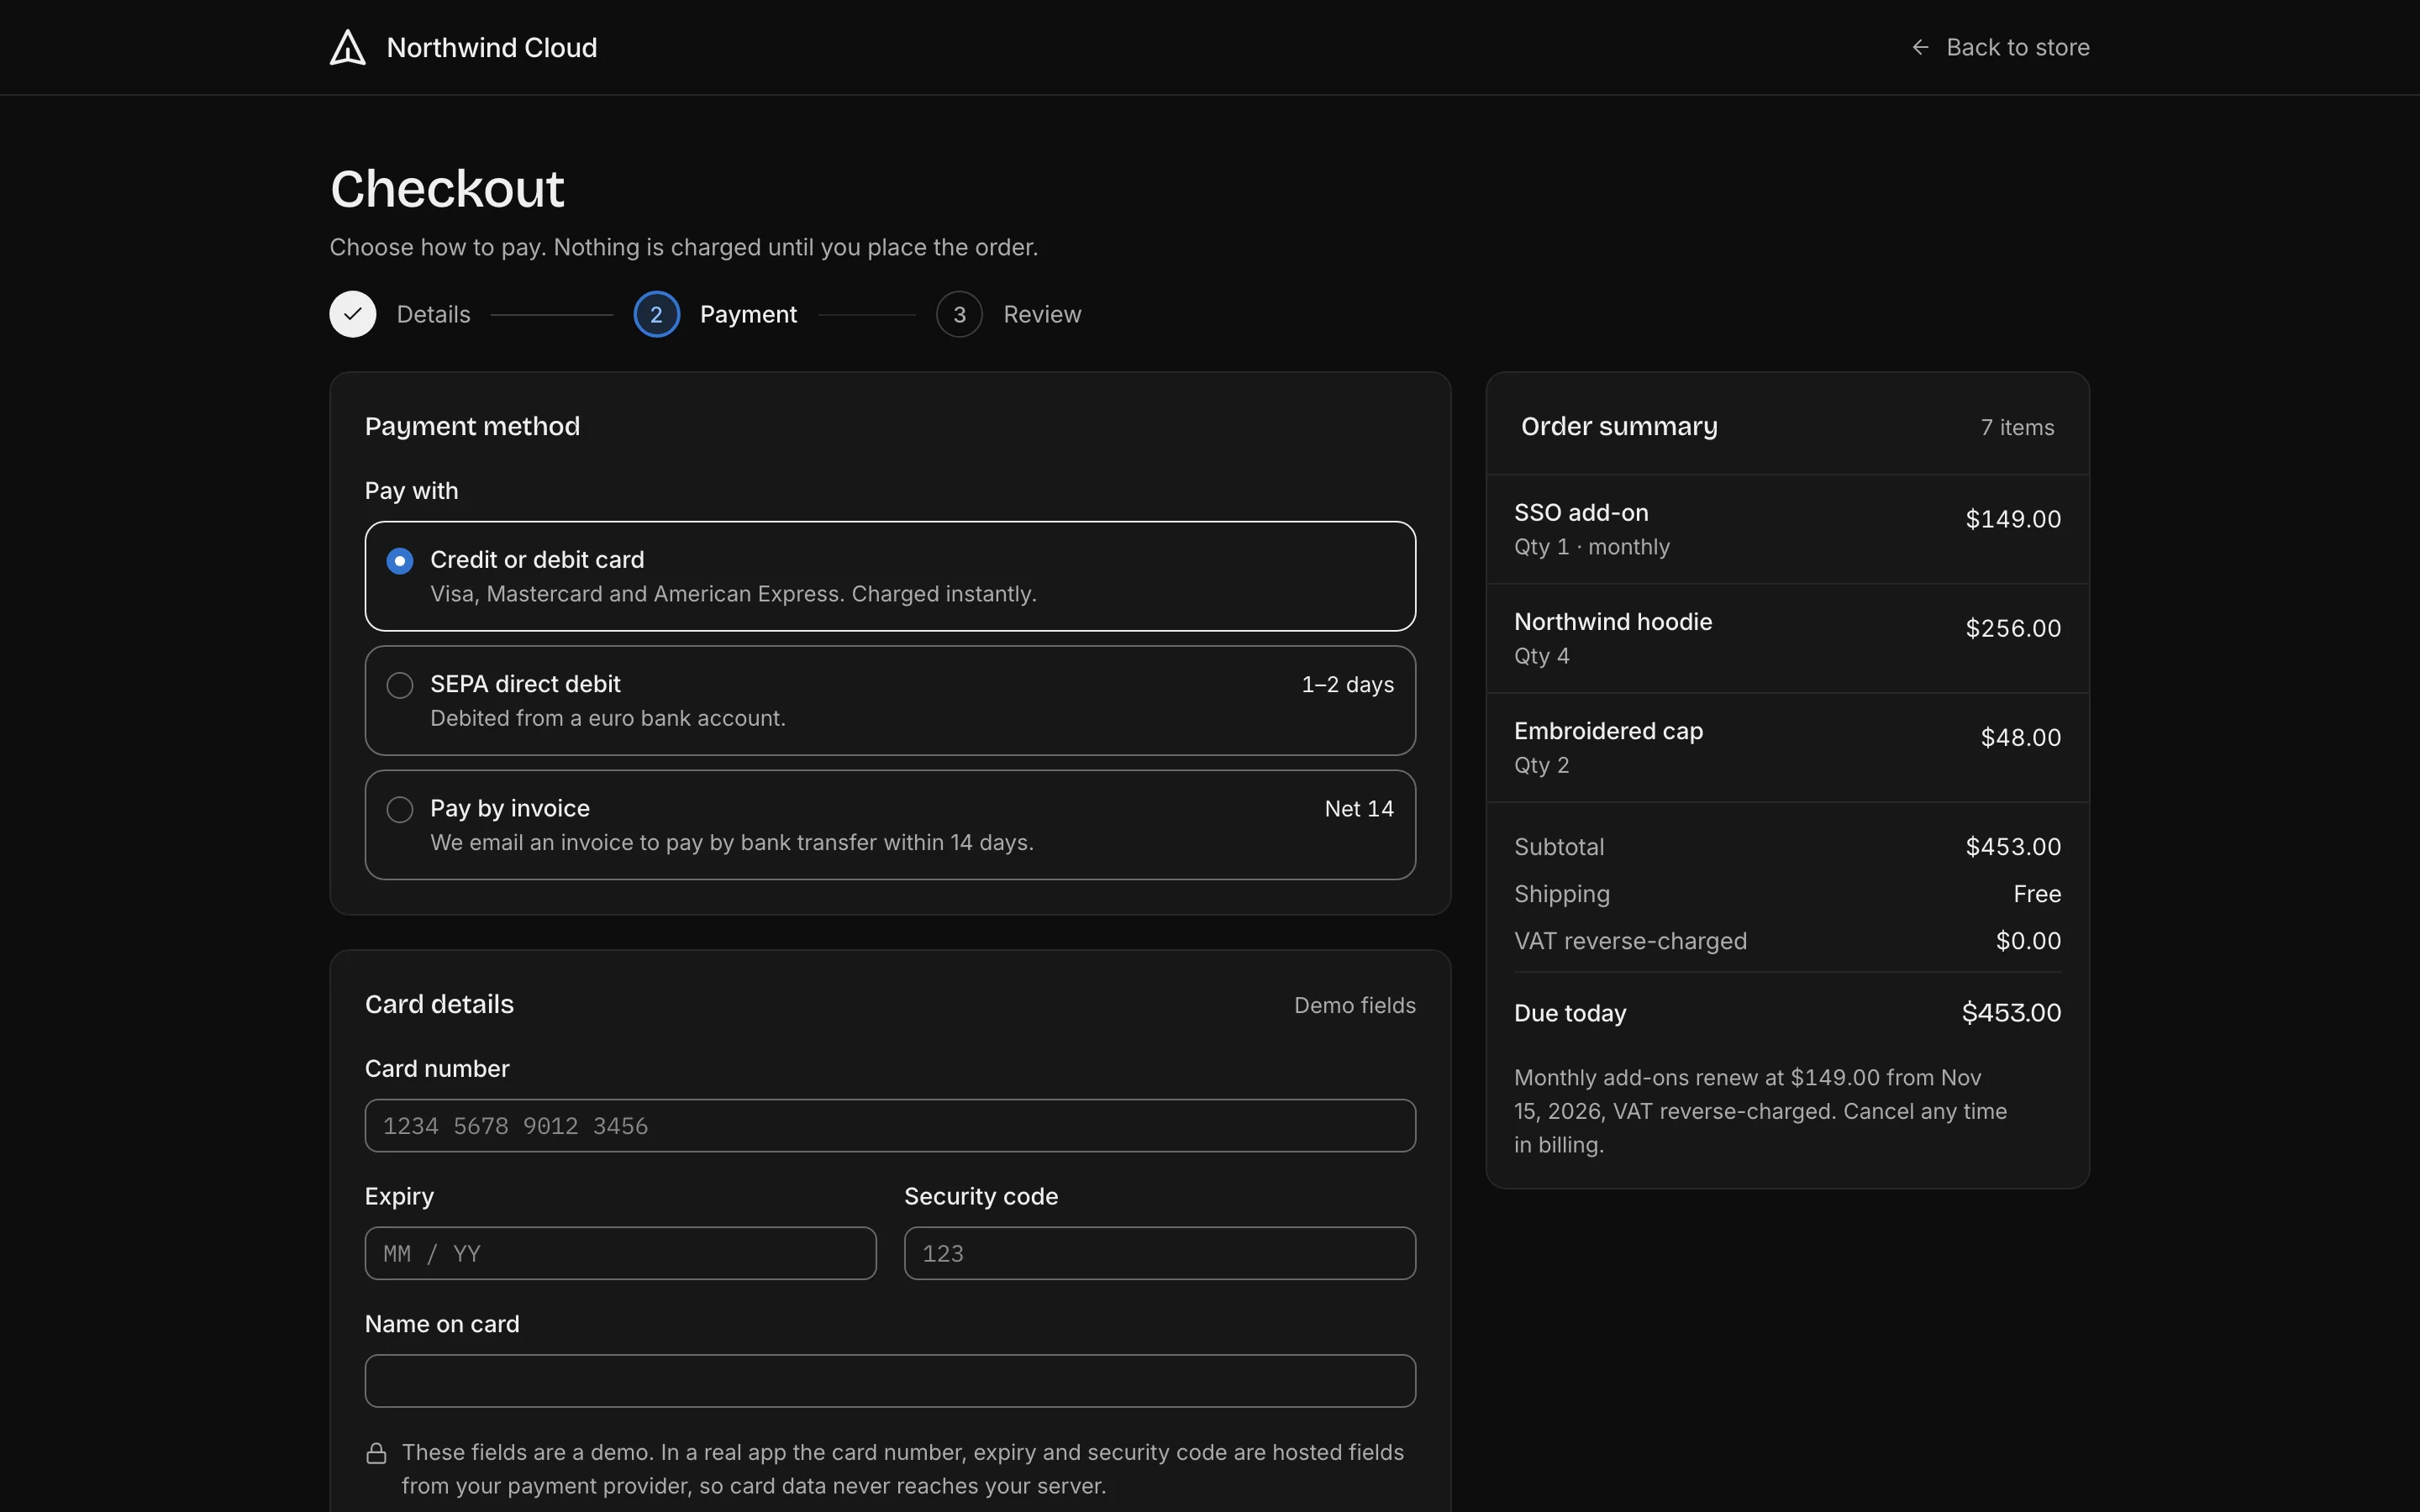Click the 'Visa, Mastercard and American Express' description
The image size is (2420, 1512).
[x=733, y=594]
